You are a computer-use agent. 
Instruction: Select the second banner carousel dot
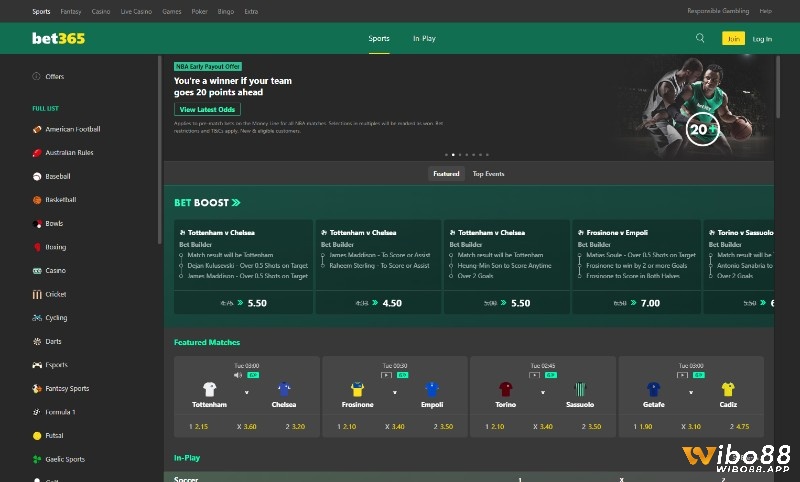(453, 155)
